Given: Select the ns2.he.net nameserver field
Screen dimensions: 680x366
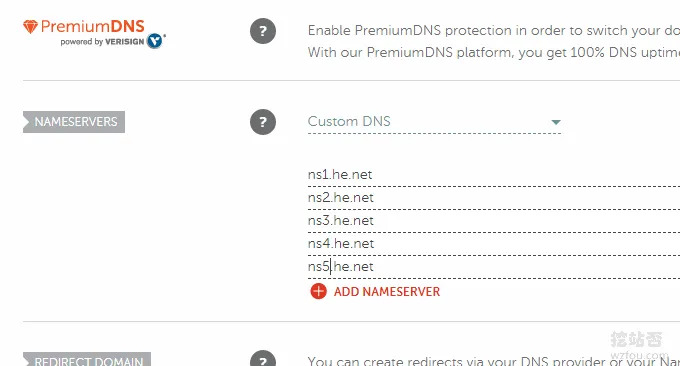Looking at the screenshot, I should coord(494,198).
